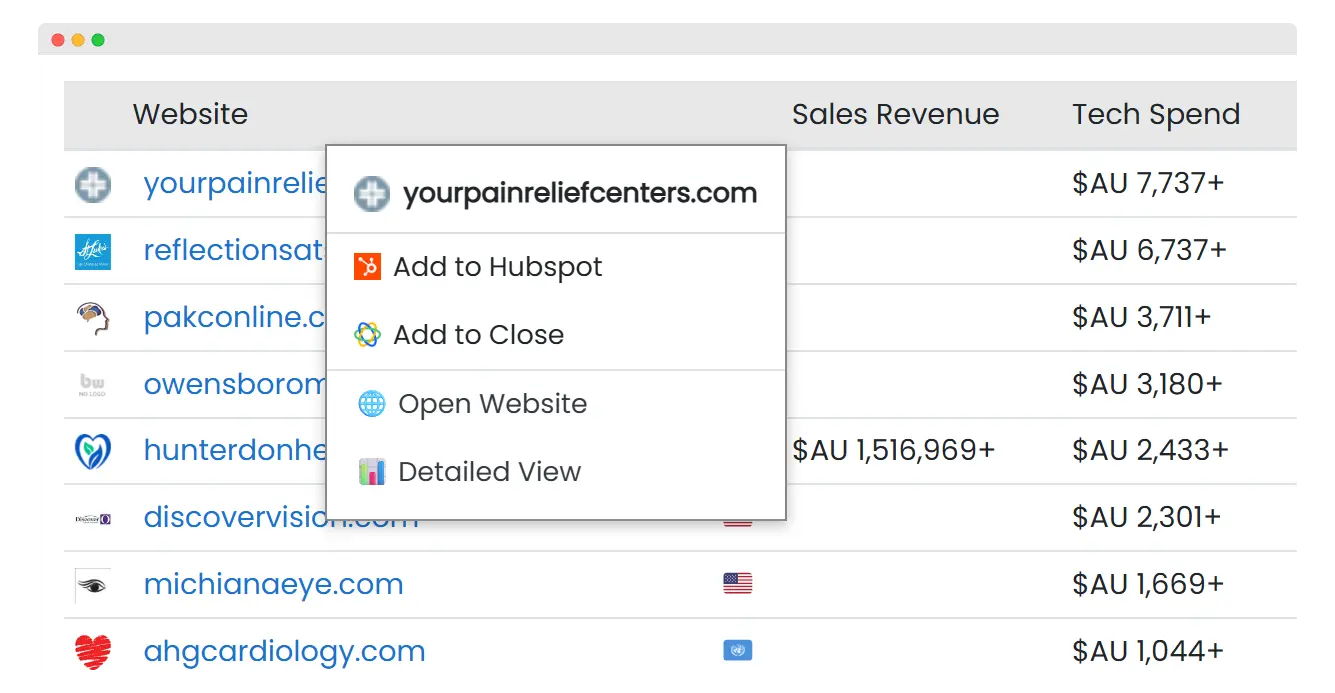Viewport: 1335px width, 693px height.
Task: Click the hunterdon heart-leaf logo icon
Action: click(93, 451)
